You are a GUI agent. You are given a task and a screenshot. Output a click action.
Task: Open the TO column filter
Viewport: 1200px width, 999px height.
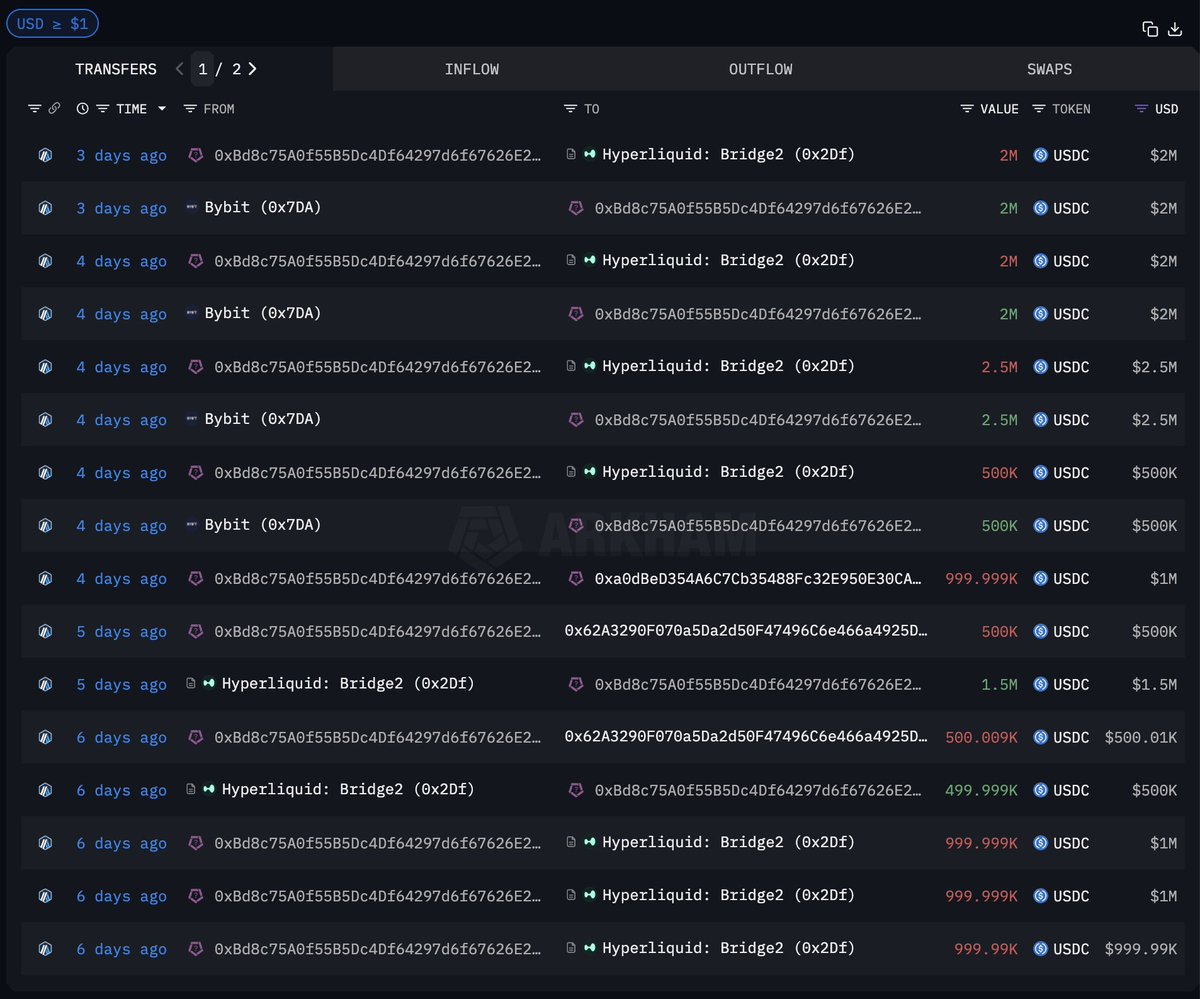[570, 108]
